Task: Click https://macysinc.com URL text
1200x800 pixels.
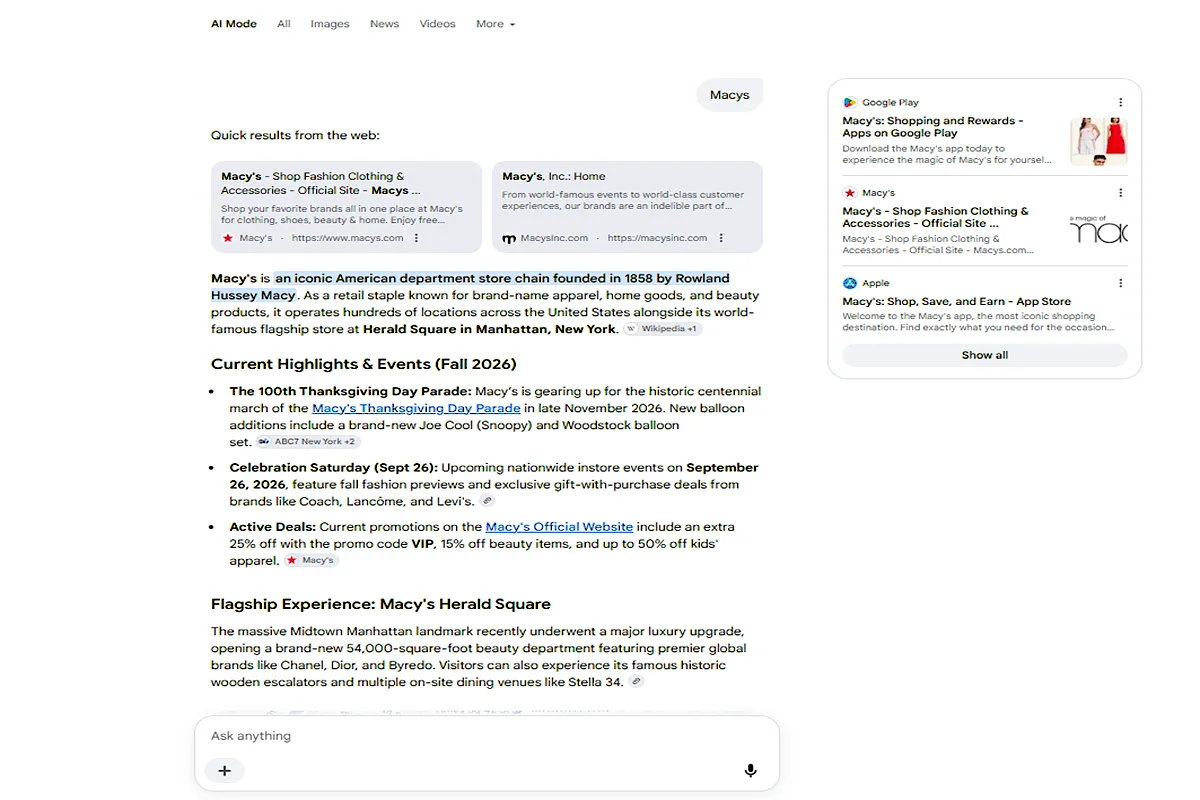Action: pyautogui.click(x=657, y=238)
